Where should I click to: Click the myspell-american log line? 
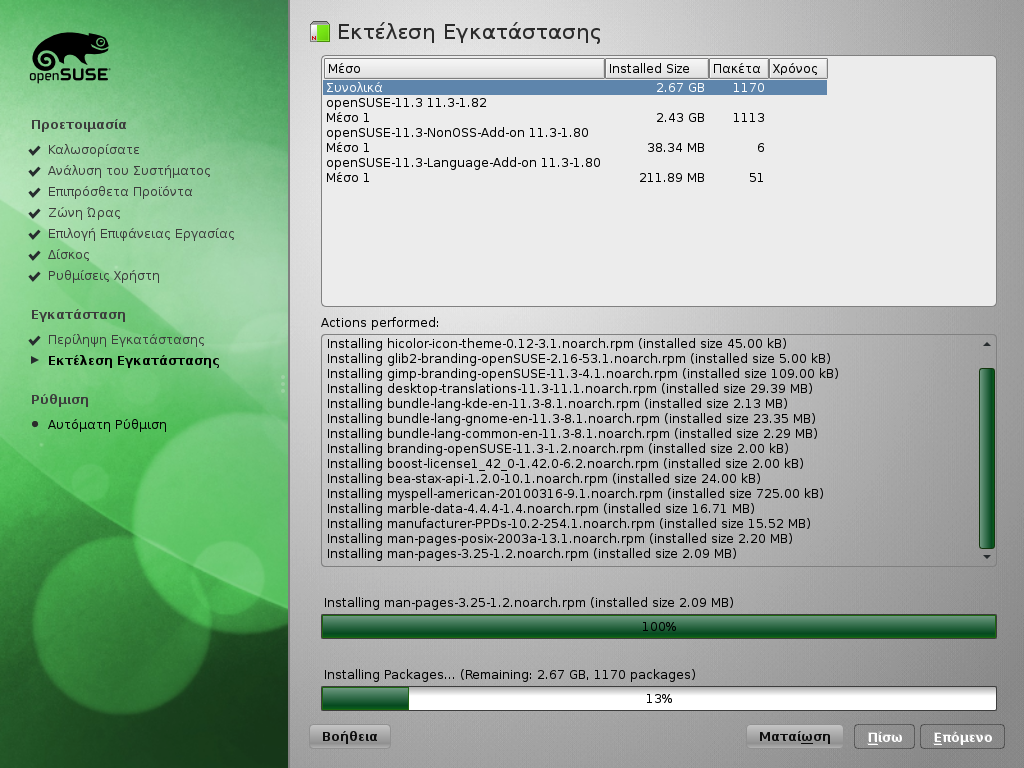coord(575,494)
